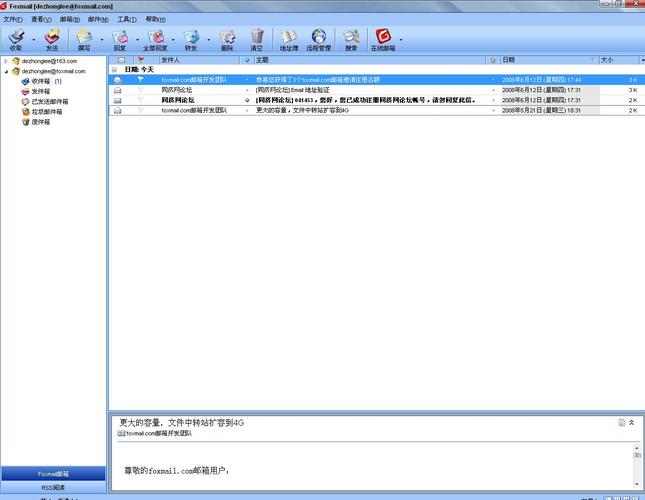Viewport: 645px width, 500px height.
Task: Click the 回复 (reply) toolbar icon
Action: (120, 39)
